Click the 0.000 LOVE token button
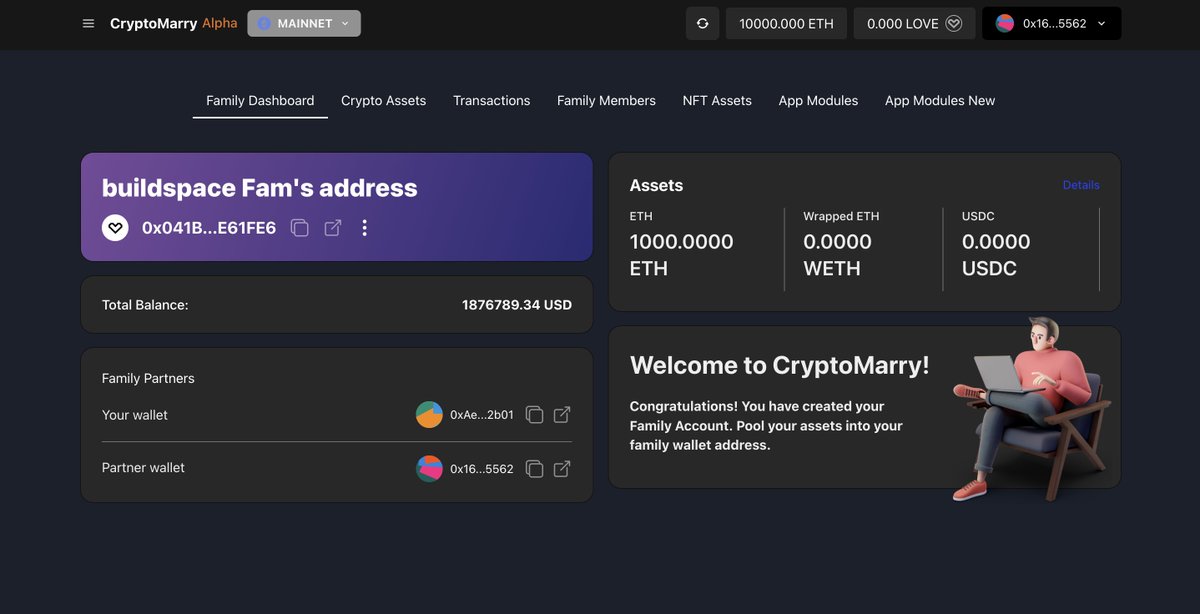Image resolution: width=1200 pixels, height=614 pixels. click(915, 23)
